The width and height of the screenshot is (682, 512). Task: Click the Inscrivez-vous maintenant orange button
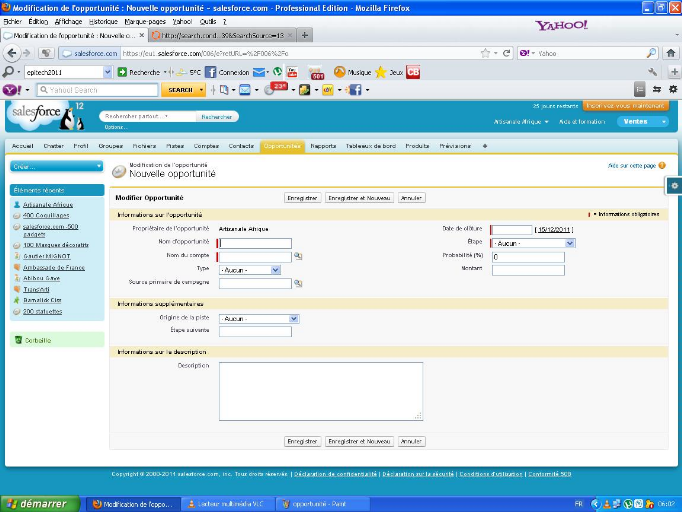coord(625,106)
